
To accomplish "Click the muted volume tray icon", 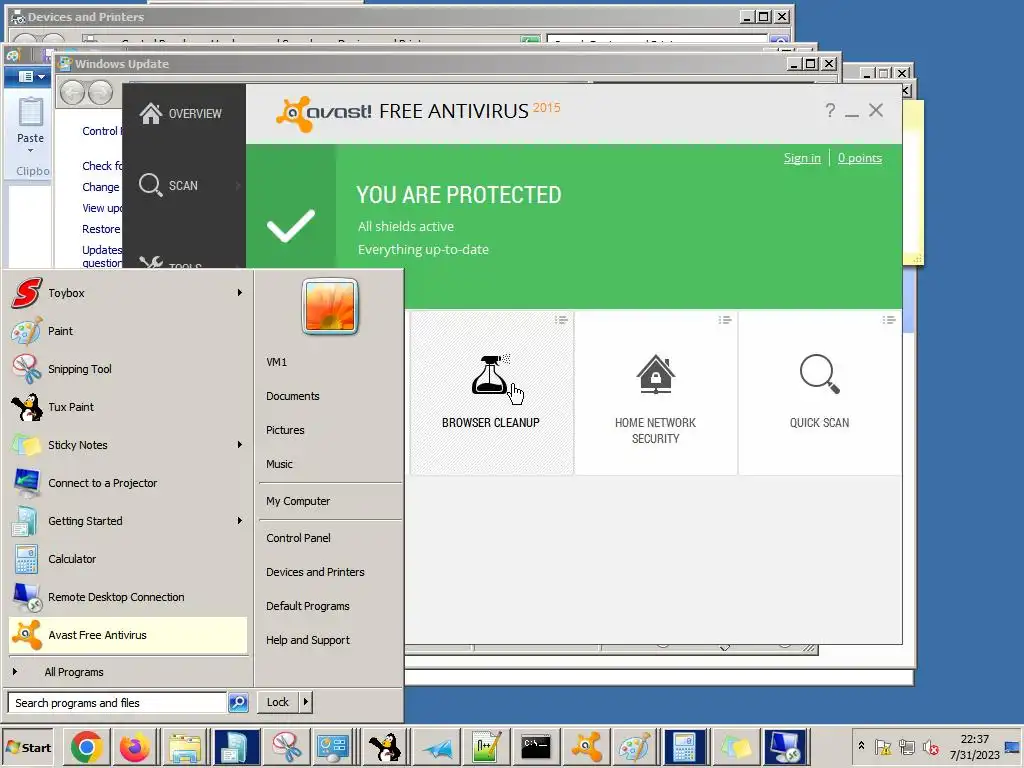I will click(931, 747).
